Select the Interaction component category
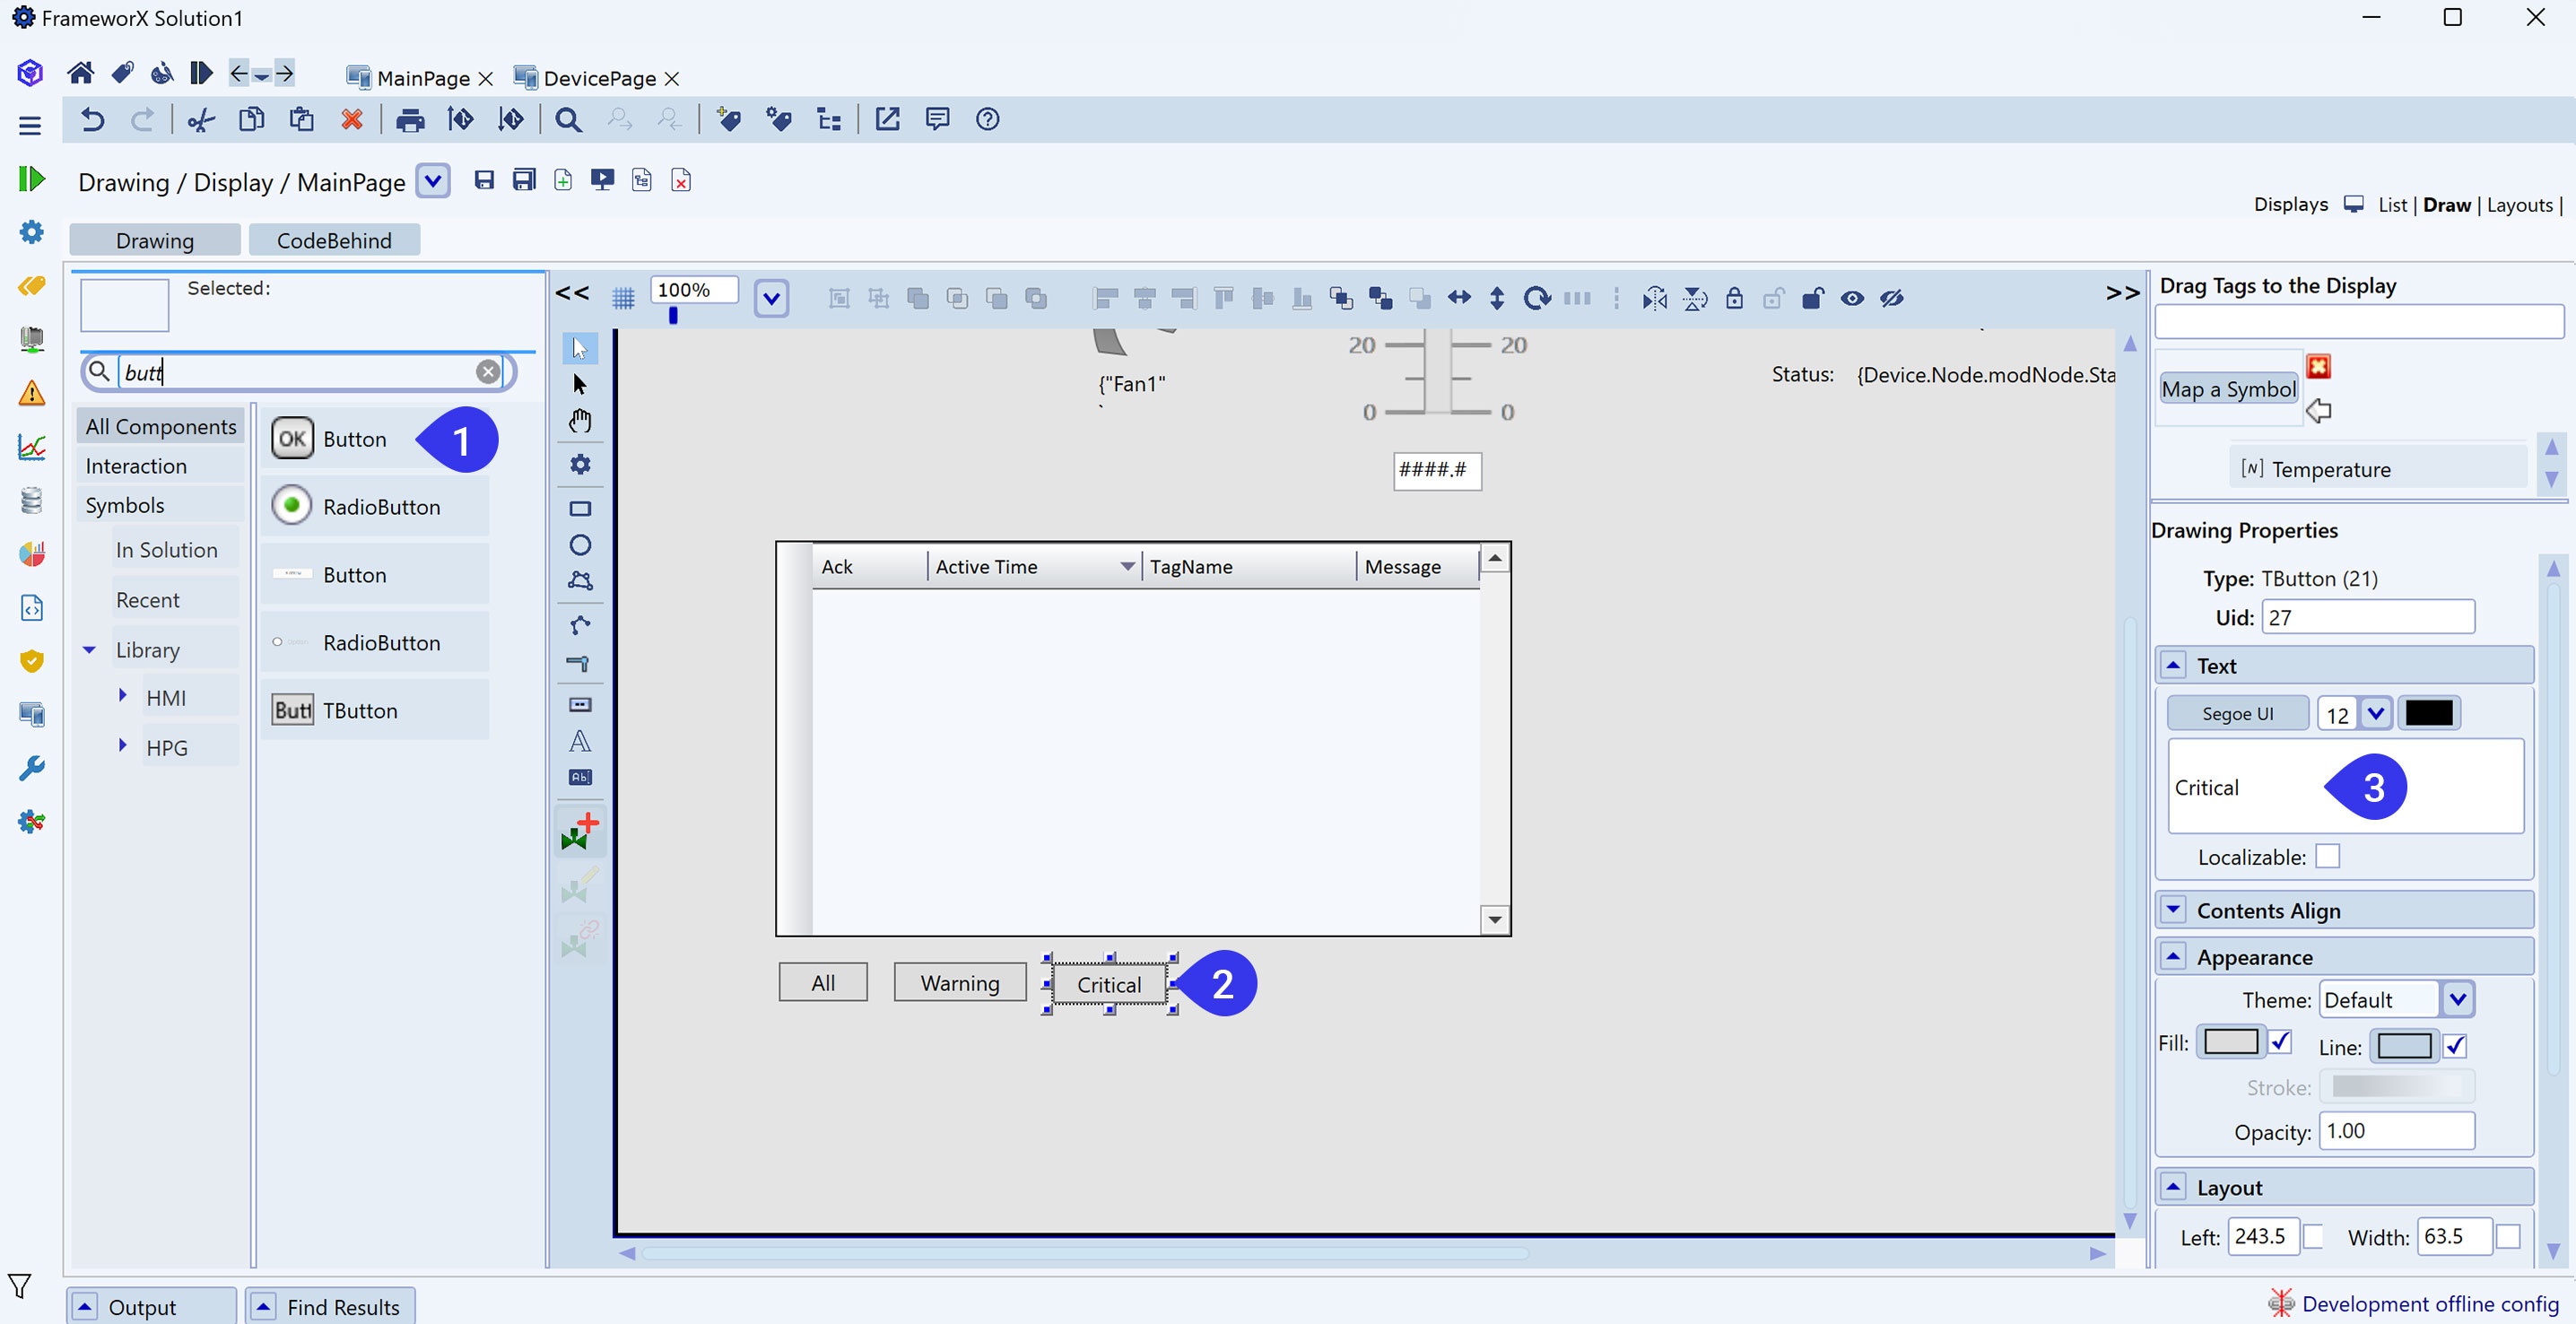This screenshot has width=2576, height=1324. [160, 466]
